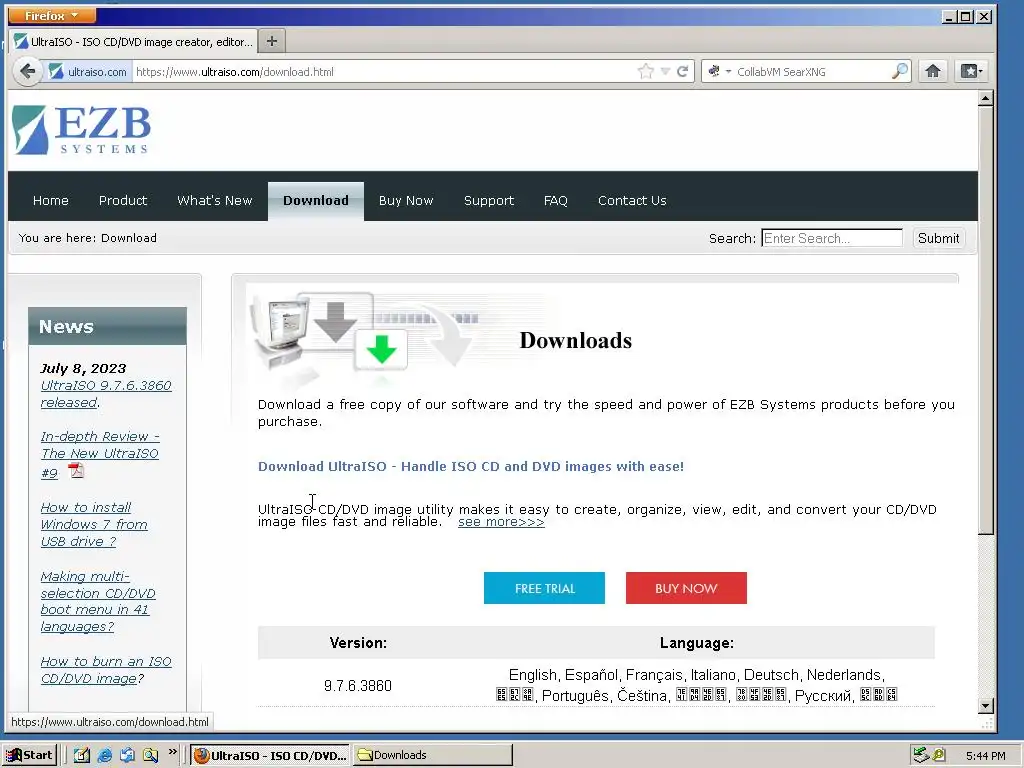Click the EZB Systems logo
This screenshot has width=1024, height=768.
82,129
